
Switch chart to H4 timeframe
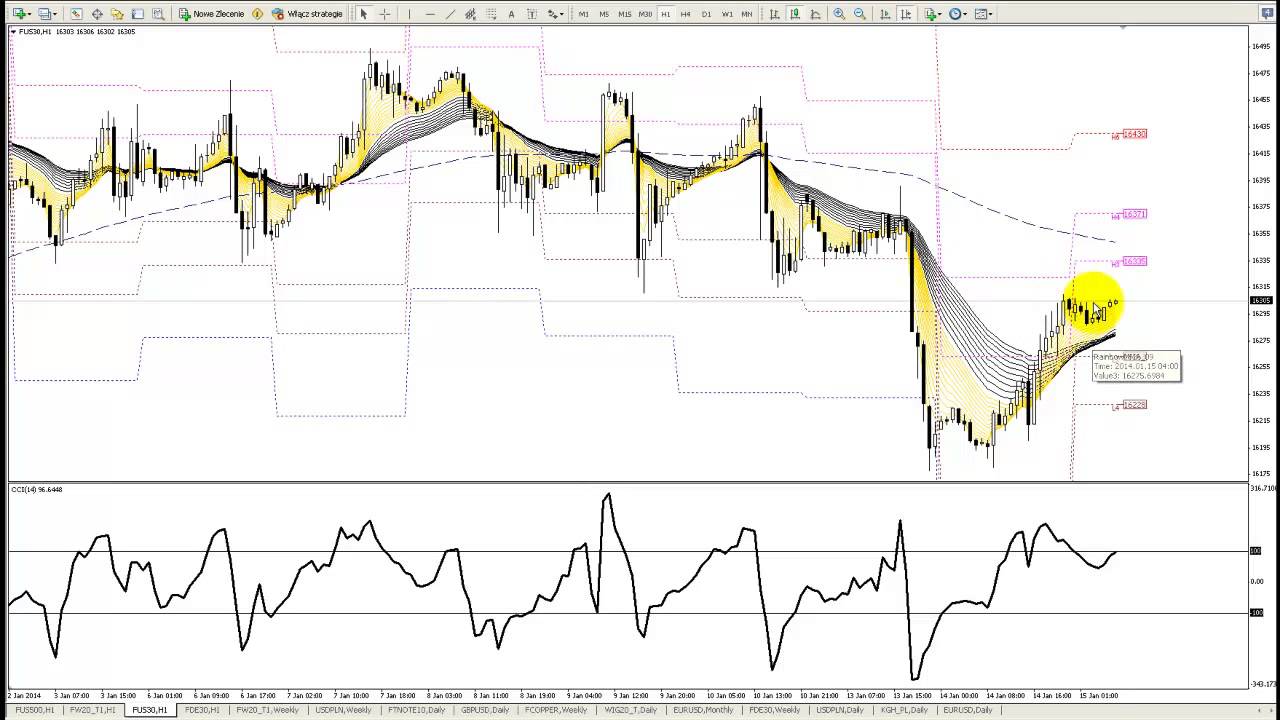click(686, 14)
